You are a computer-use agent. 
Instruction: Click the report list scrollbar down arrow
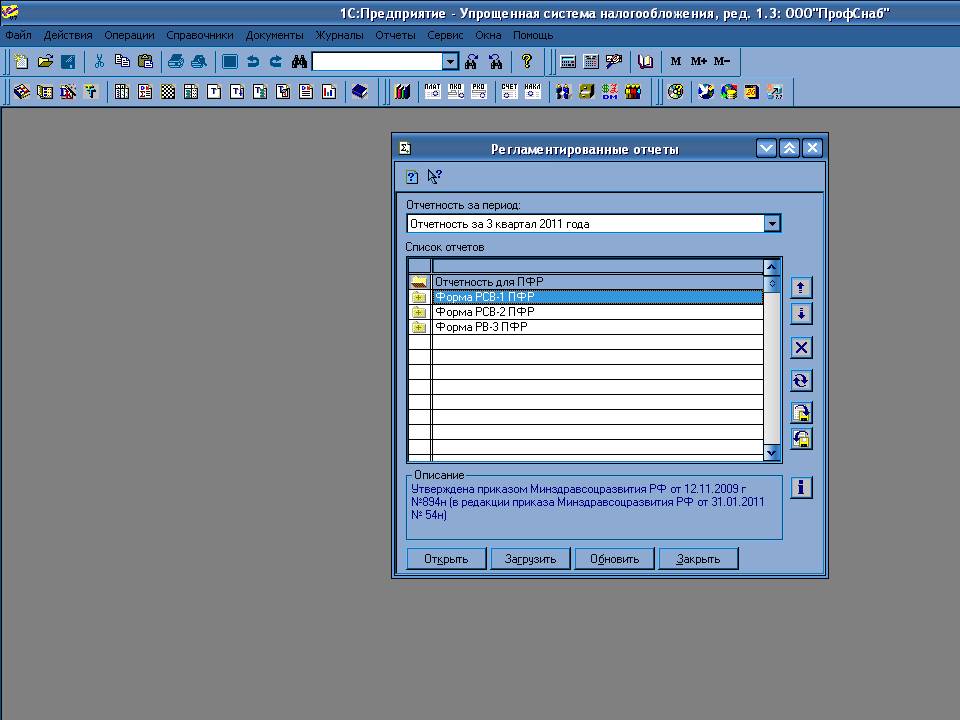click(771, 453)
